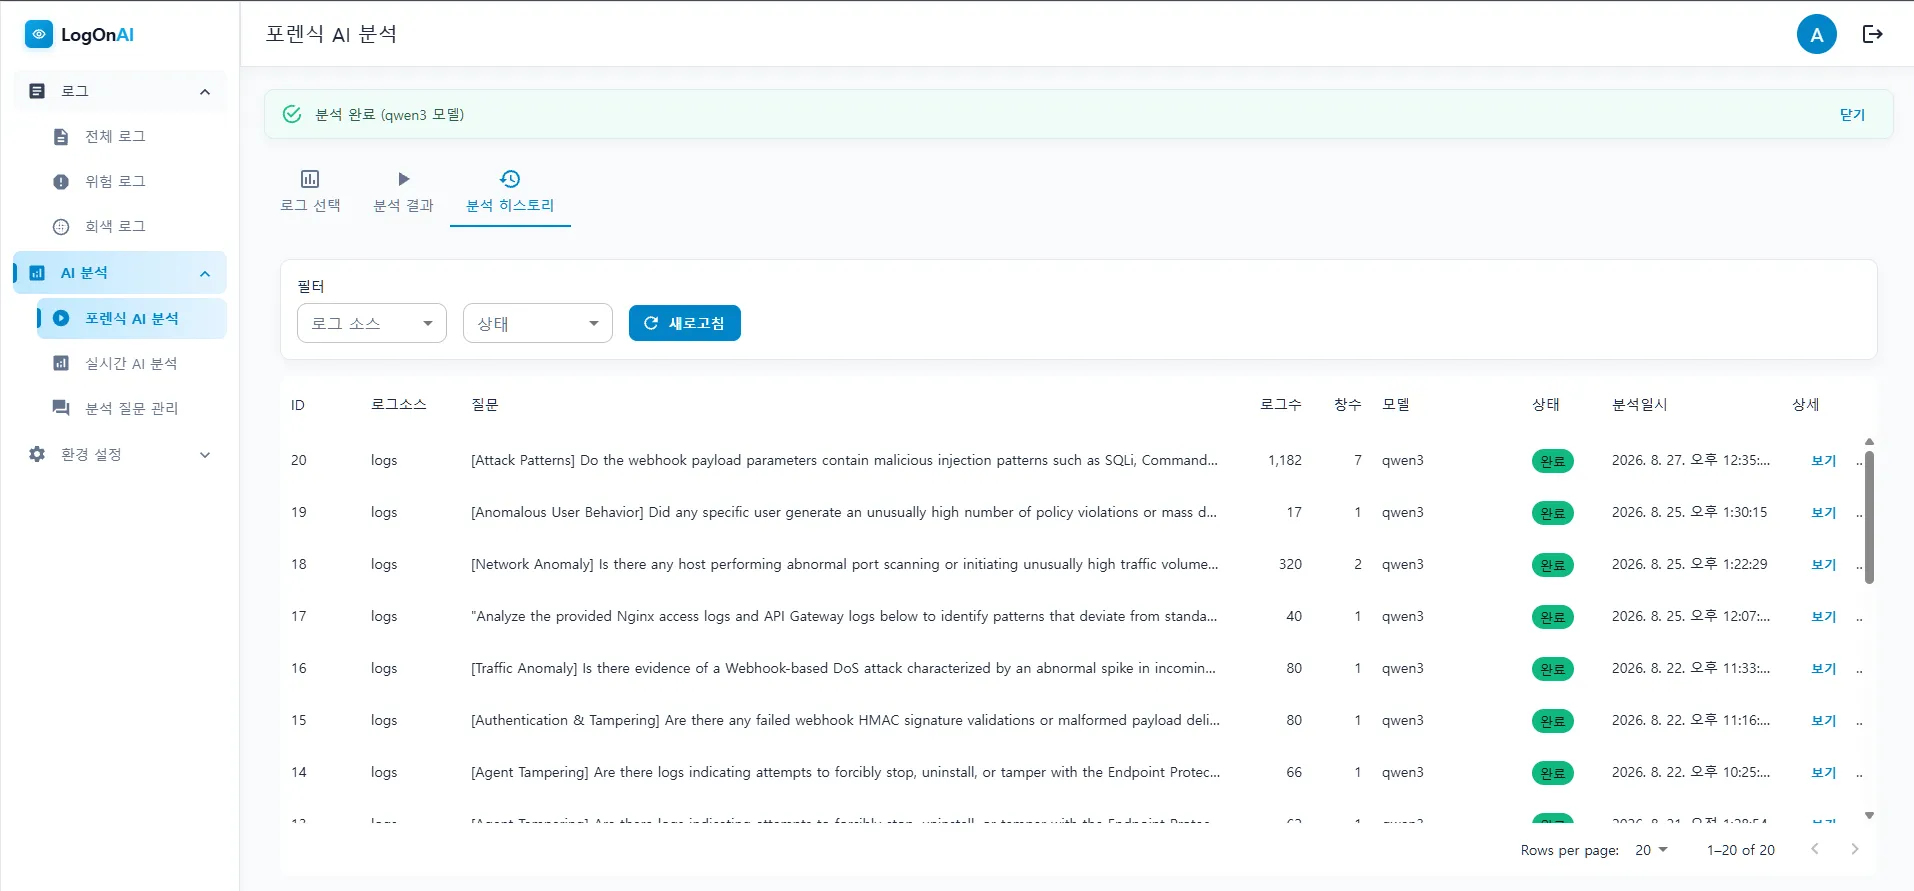Image resolution: width=1914 pixels, height=891 pixels.
Task: Go to next page arrow
Action: [x=1855, y=849]
